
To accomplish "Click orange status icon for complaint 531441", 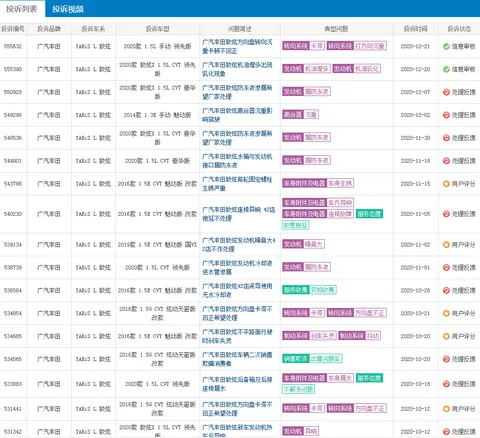I will 446,409.
